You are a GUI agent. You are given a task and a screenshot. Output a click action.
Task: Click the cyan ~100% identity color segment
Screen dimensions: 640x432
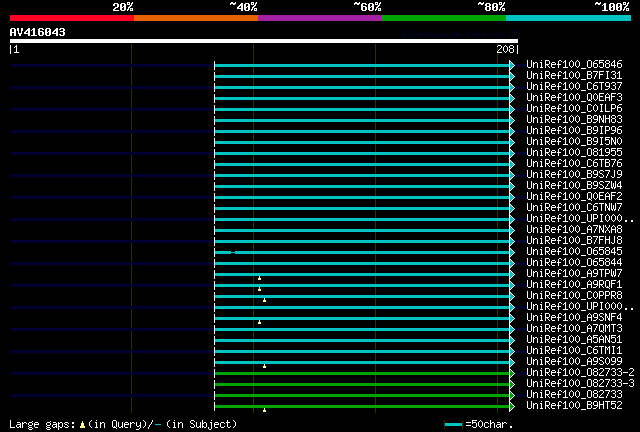(568, 18)
